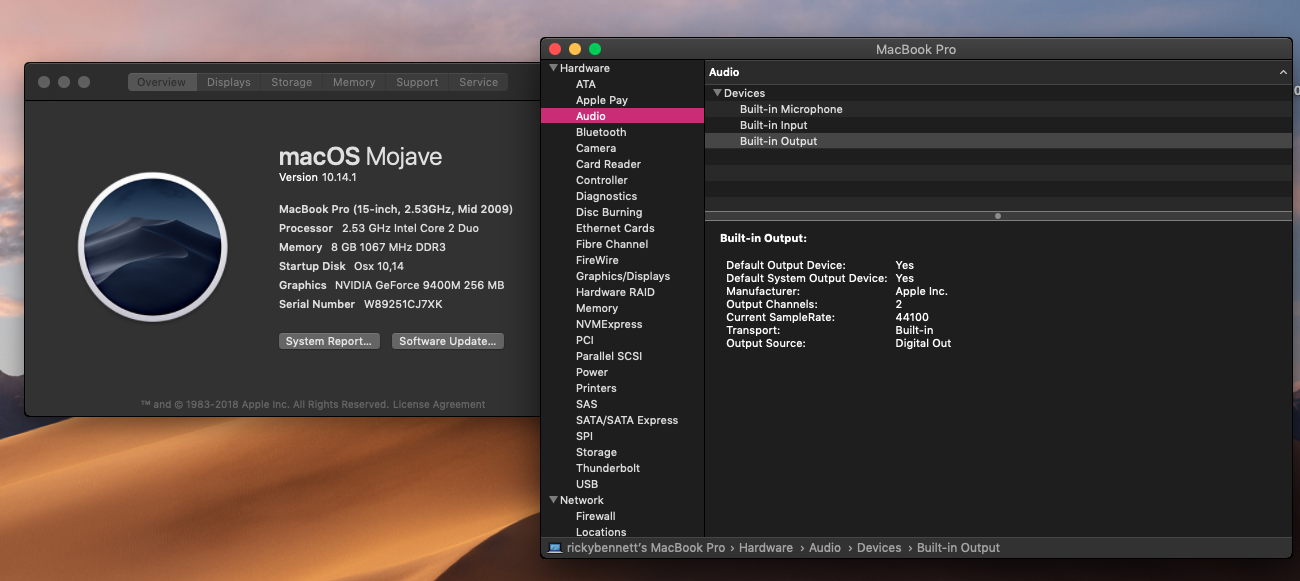Viewport: 1300px width, 581px height.
Task: Click the Audio column header sort chevron
Action: pyautogui.click(x=1283, y=73)
